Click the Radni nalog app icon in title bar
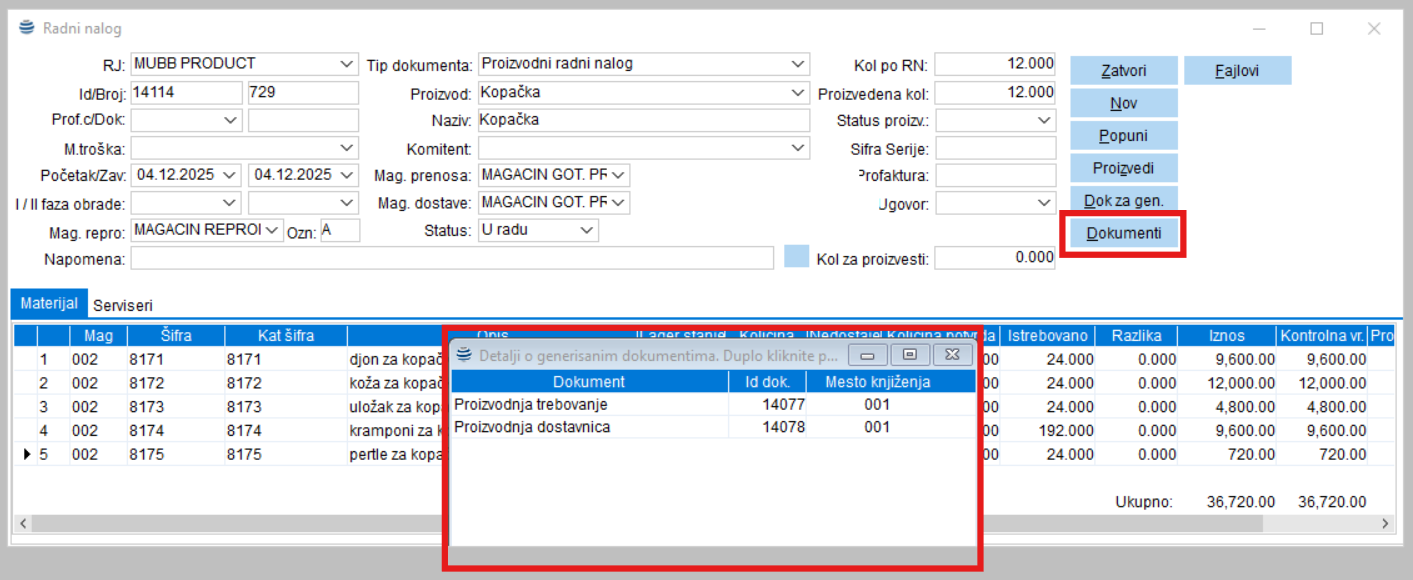Screen dimensions: 1413x580 26,28
